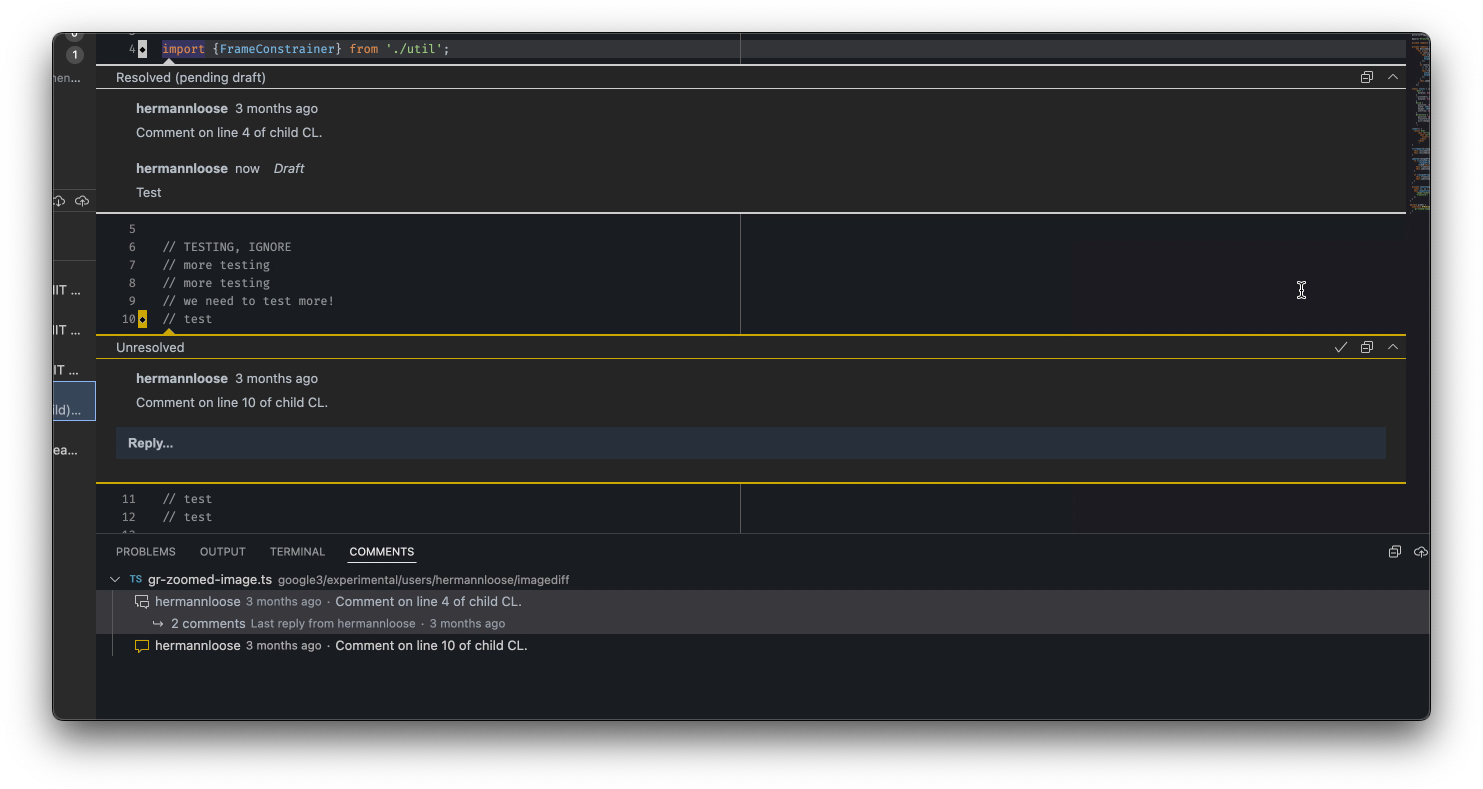Click the duplicate icon on the Unresolved thread header
This screenshot has height=789, width=1483.
tap(1367, 347)
